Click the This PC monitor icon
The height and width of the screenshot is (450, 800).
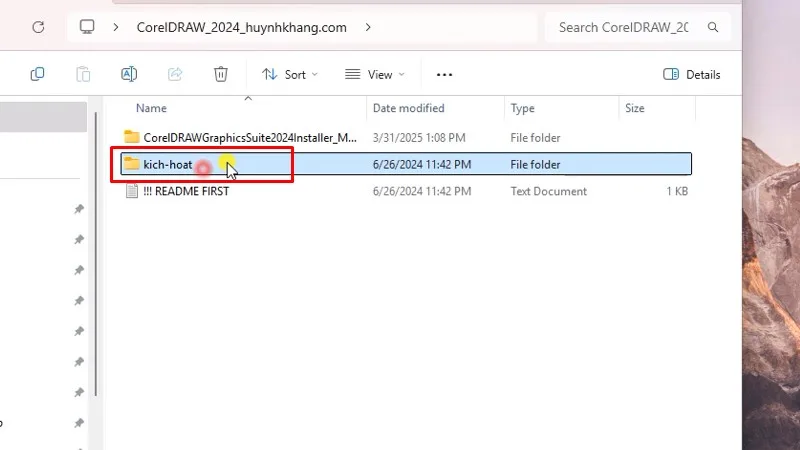(88, 27)
